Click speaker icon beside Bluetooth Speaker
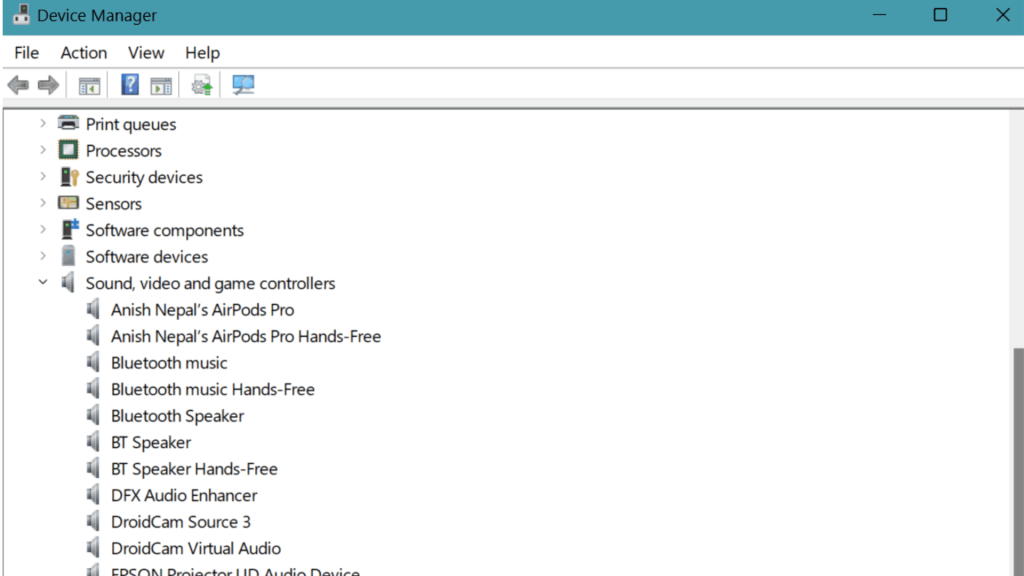The height and width of the screenshot is (576, 1024). (x=93, y=415)
